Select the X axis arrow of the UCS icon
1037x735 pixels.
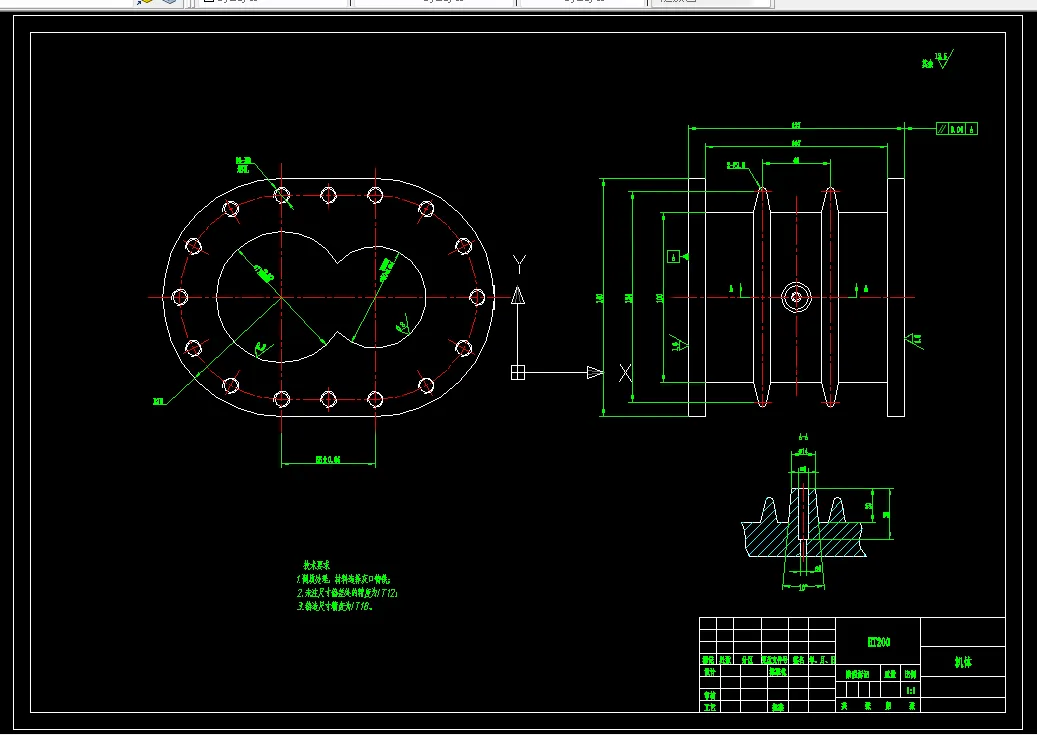tap(595, 372)
